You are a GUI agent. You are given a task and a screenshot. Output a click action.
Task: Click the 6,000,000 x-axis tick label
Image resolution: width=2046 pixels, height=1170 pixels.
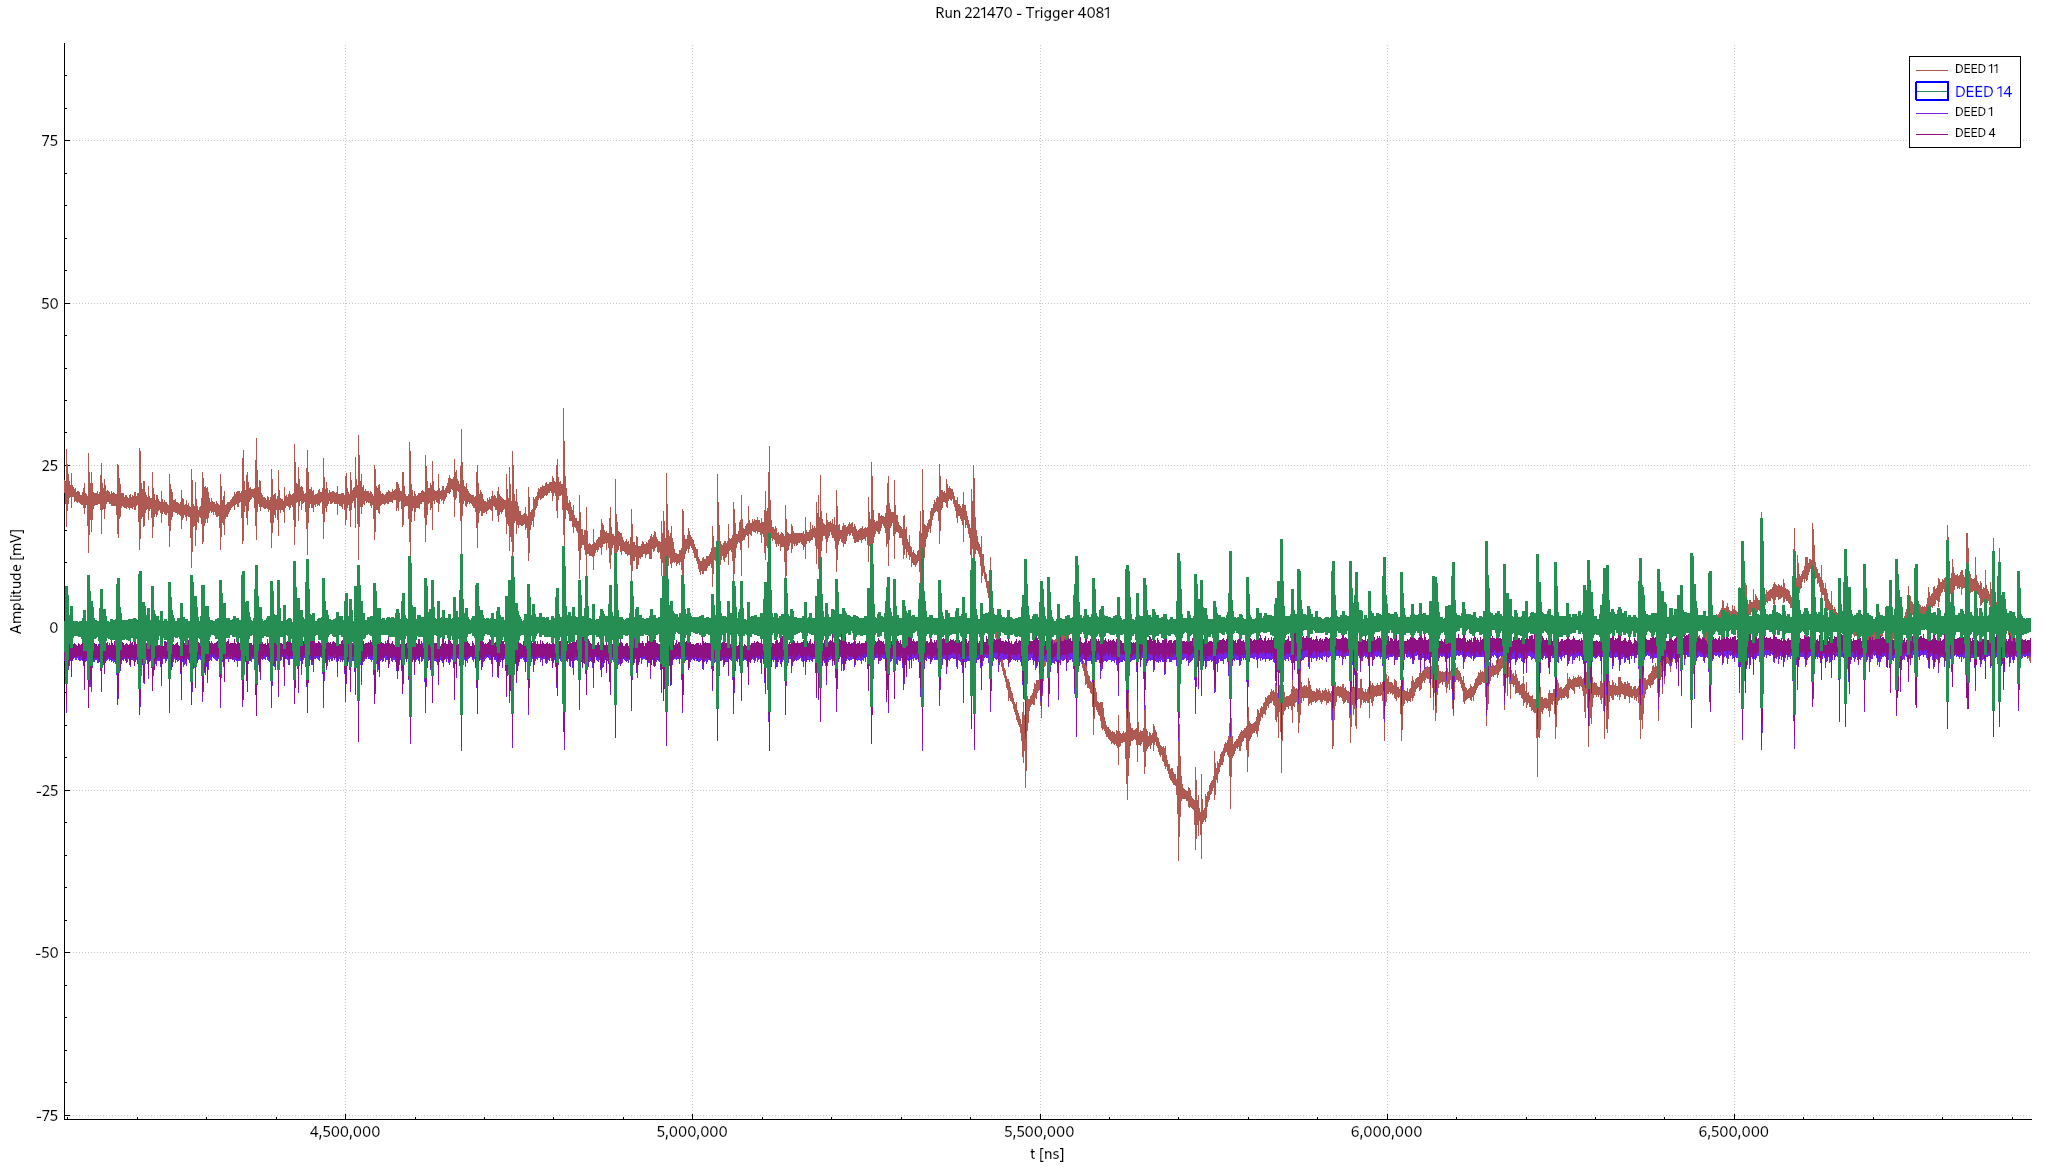click(x=1387, y=1132)
